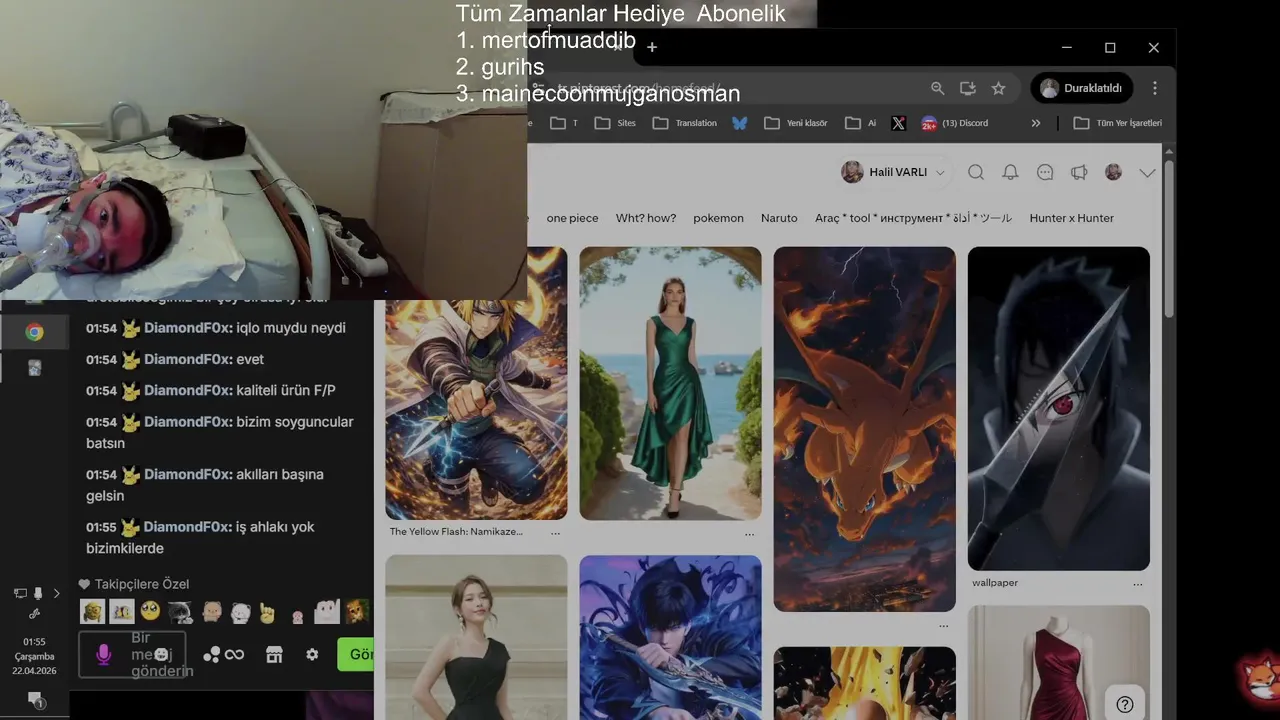Open X bookmark icon
1280x720 pixels.
coord(898,123)
